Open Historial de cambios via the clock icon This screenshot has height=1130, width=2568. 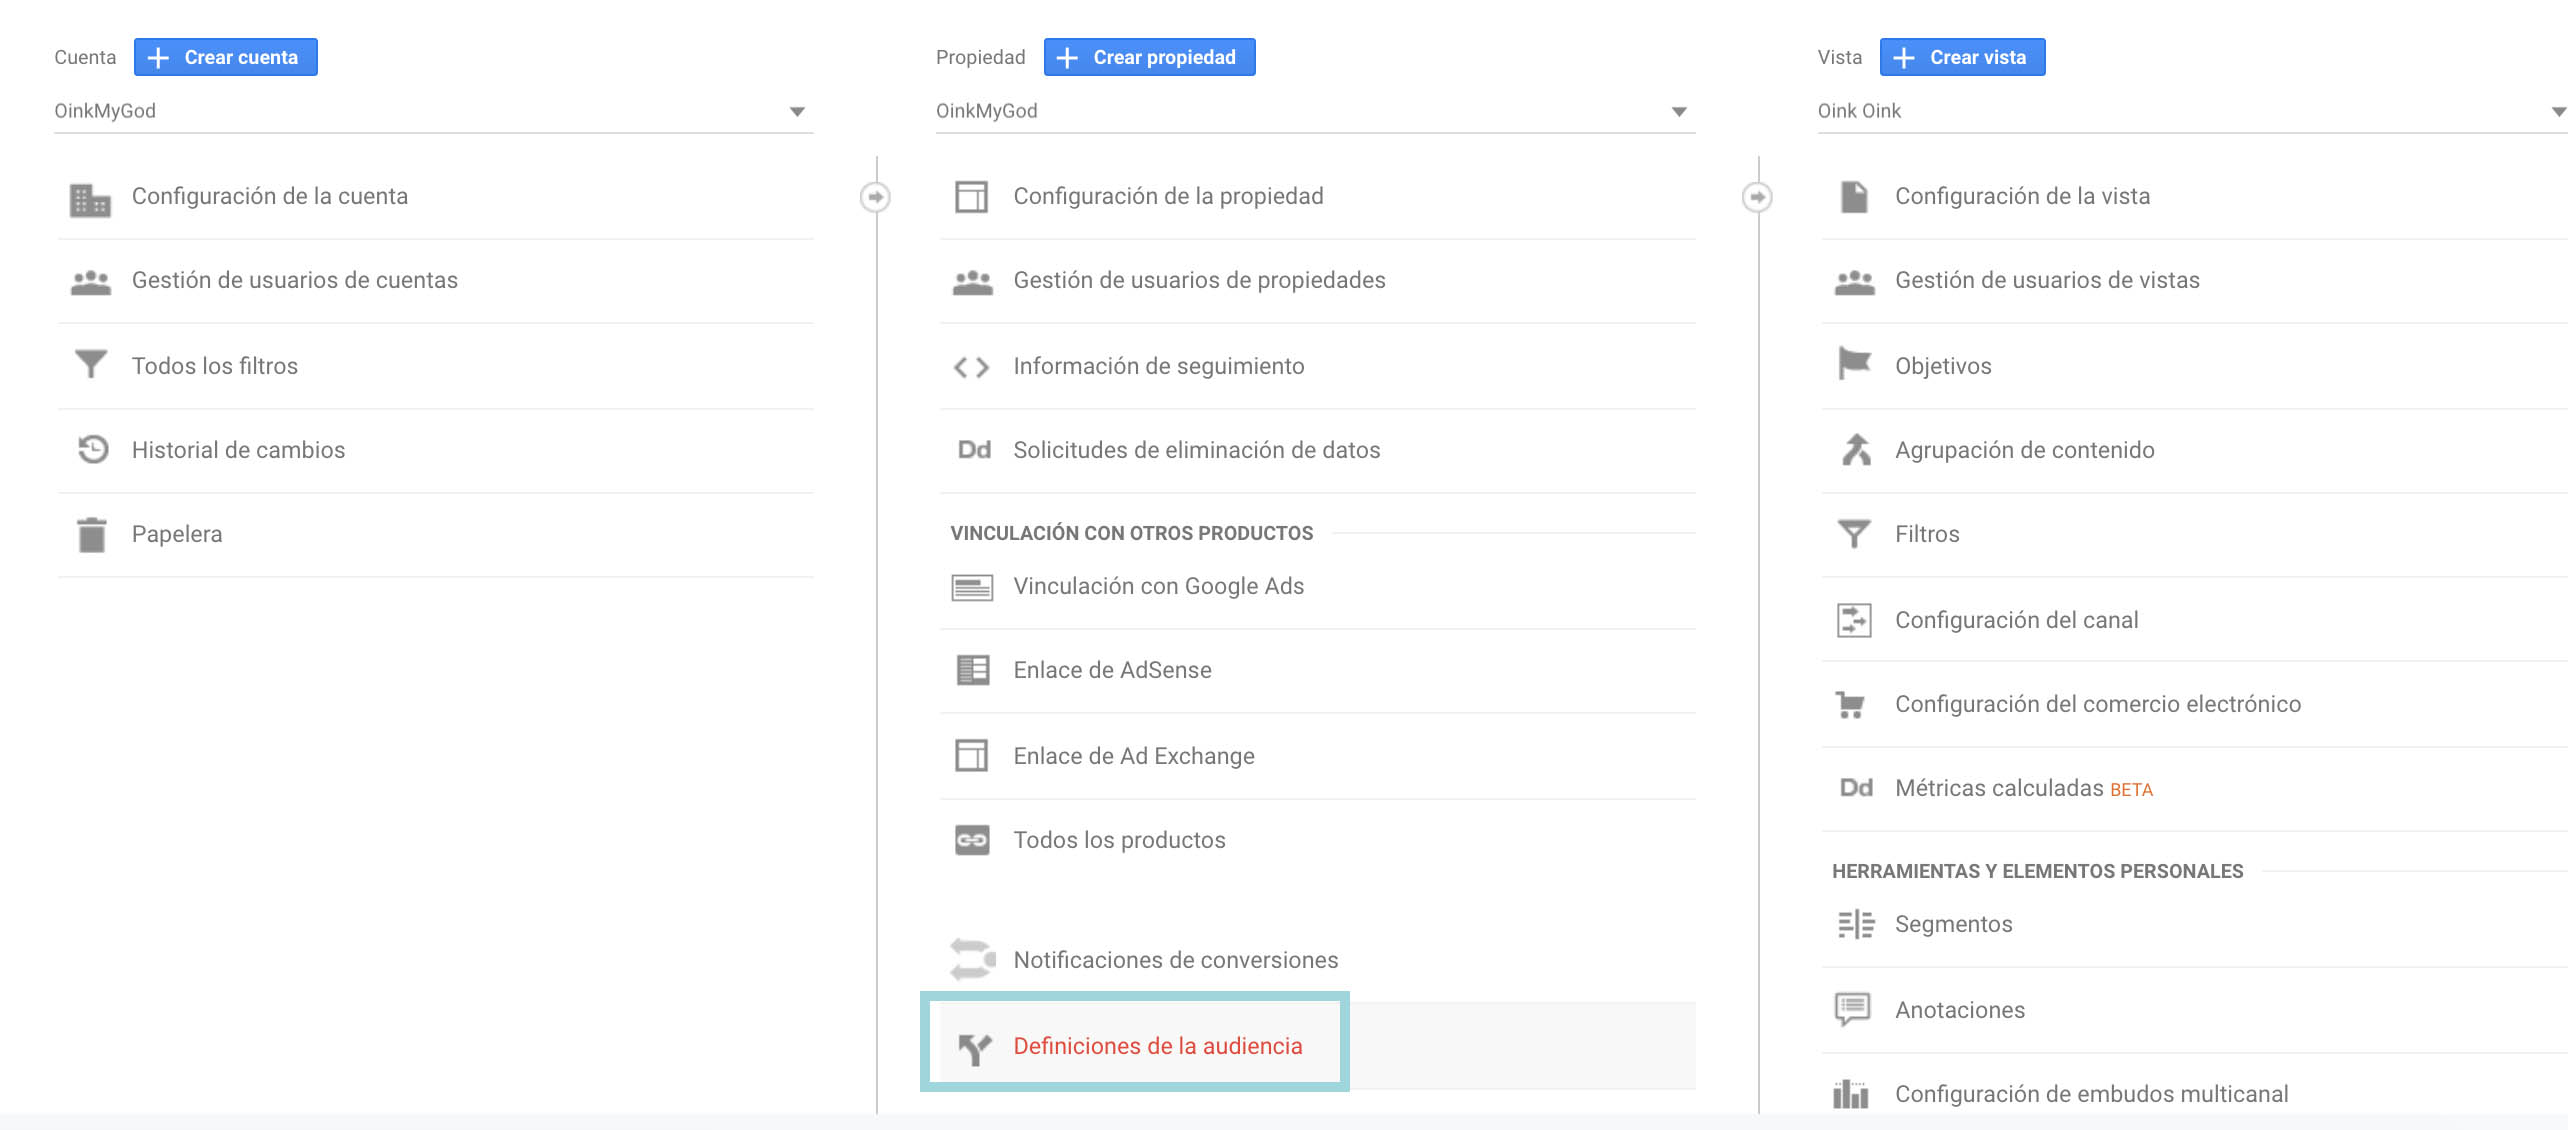(91, 449)
